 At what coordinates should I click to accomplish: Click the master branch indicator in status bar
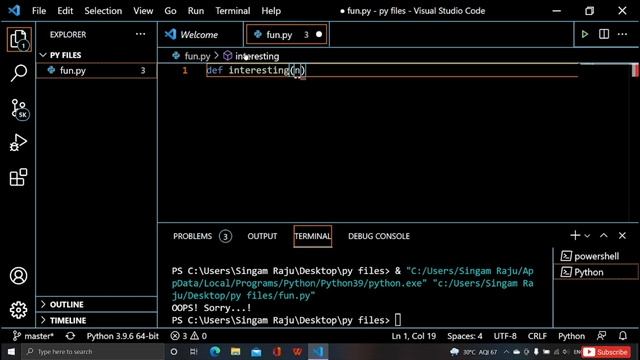(33, 336)
